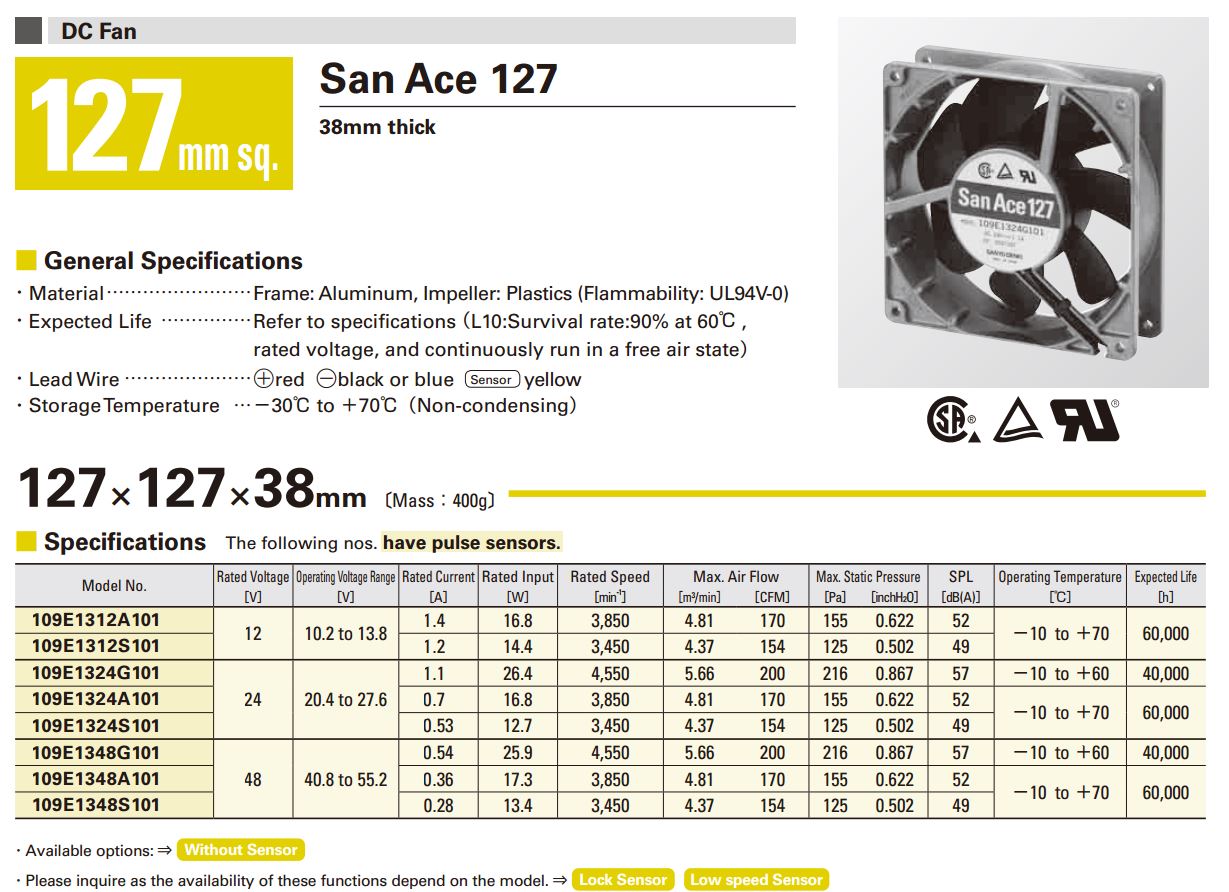Click the 'Material' specification label

coord(66,293)
